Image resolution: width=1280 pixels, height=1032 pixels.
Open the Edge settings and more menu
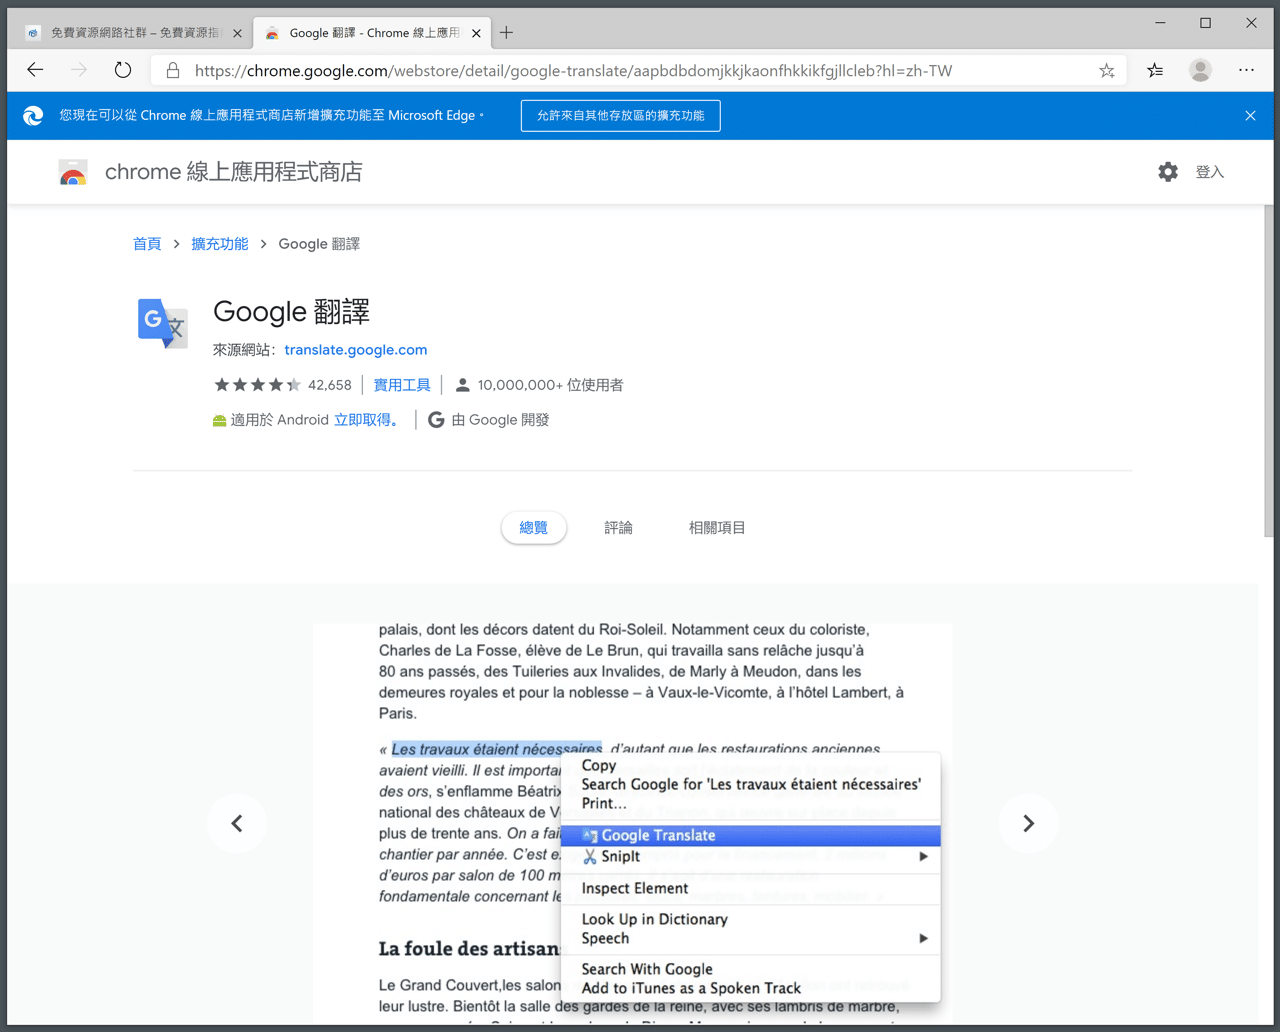click(1246, 70)
